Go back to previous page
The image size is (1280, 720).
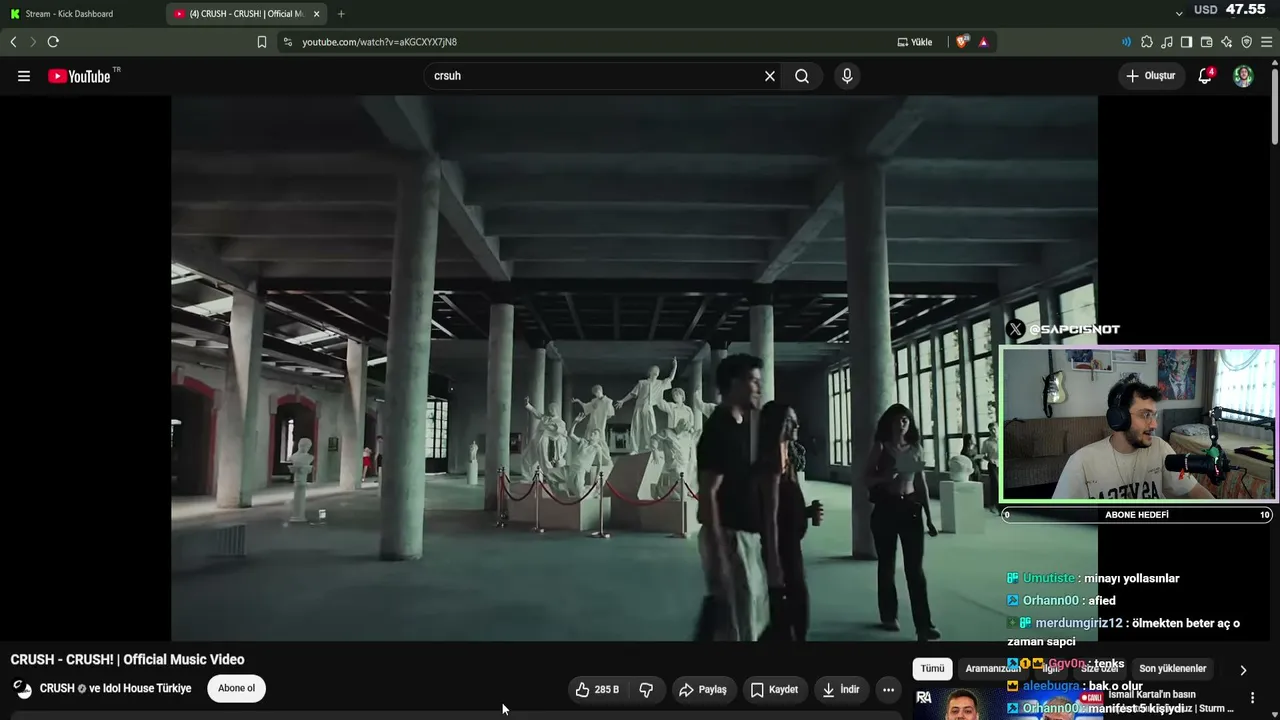click(13, 42)
